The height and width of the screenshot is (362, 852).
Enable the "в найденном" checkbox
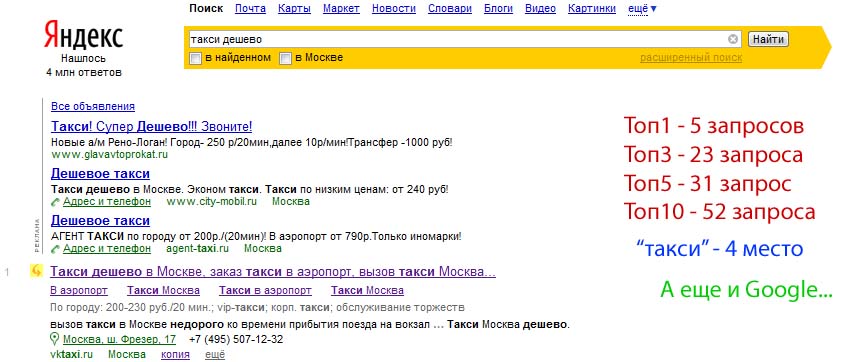pyautogui.click(x=196, y=58)
